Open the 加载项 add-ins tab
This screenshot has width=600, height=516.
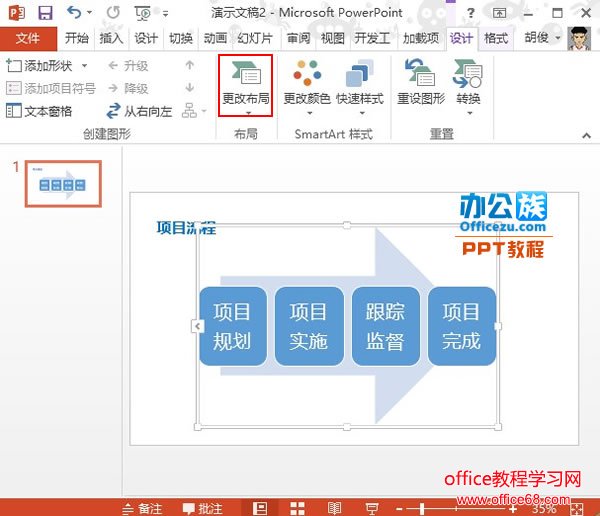point(421,38)
